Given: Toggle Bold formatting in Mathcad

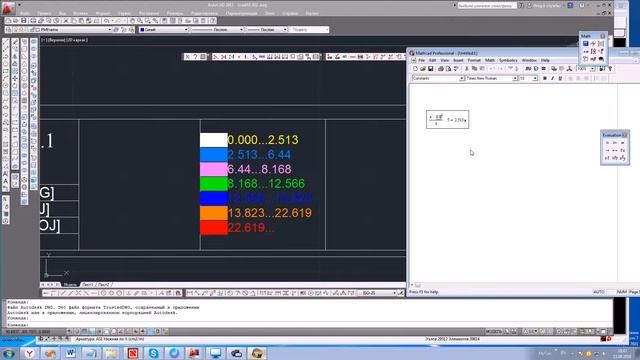Looking at the screenshot, I should tap(544, 78).
